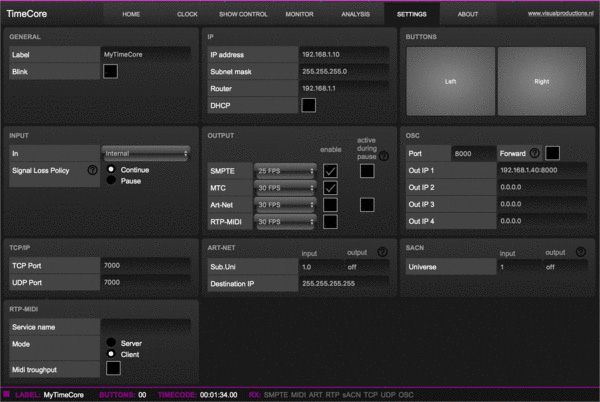Check the RTP-MIDI enable checkbox
Viewport: 600px width, 402px height.
point(330,221)
